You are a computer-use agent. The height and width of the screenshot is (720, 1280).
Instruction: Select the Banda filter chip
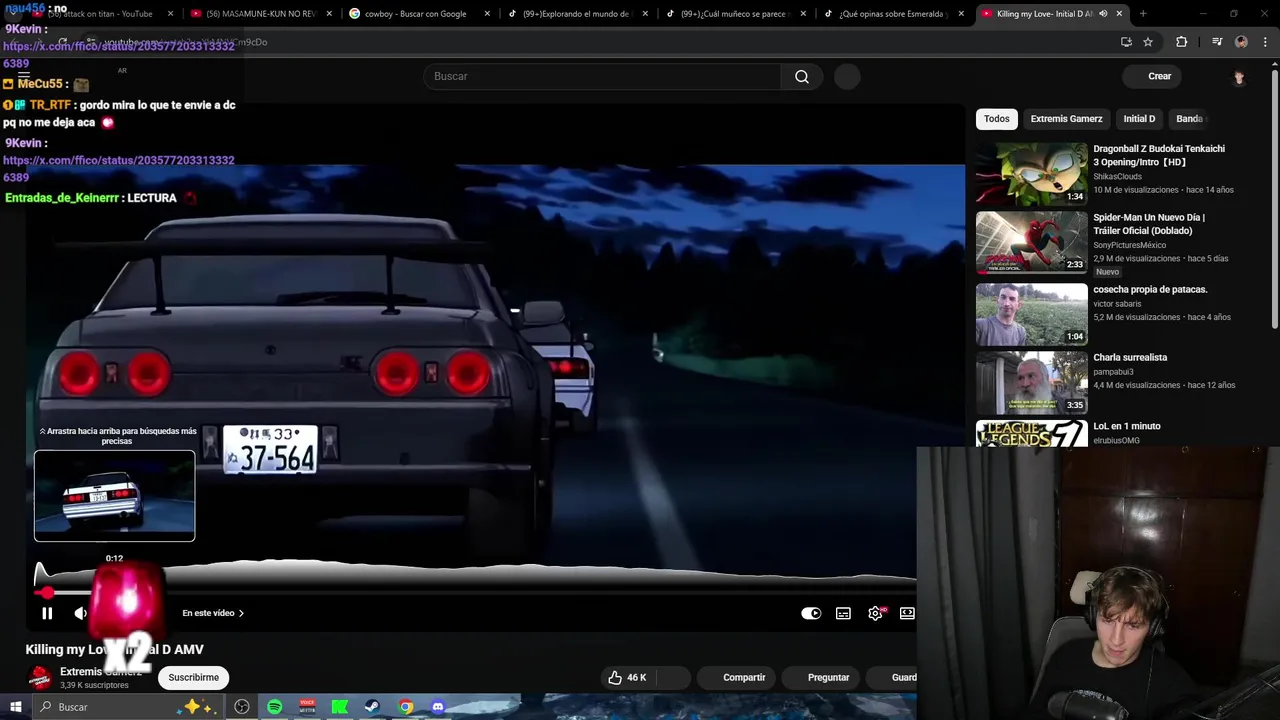1189,118
